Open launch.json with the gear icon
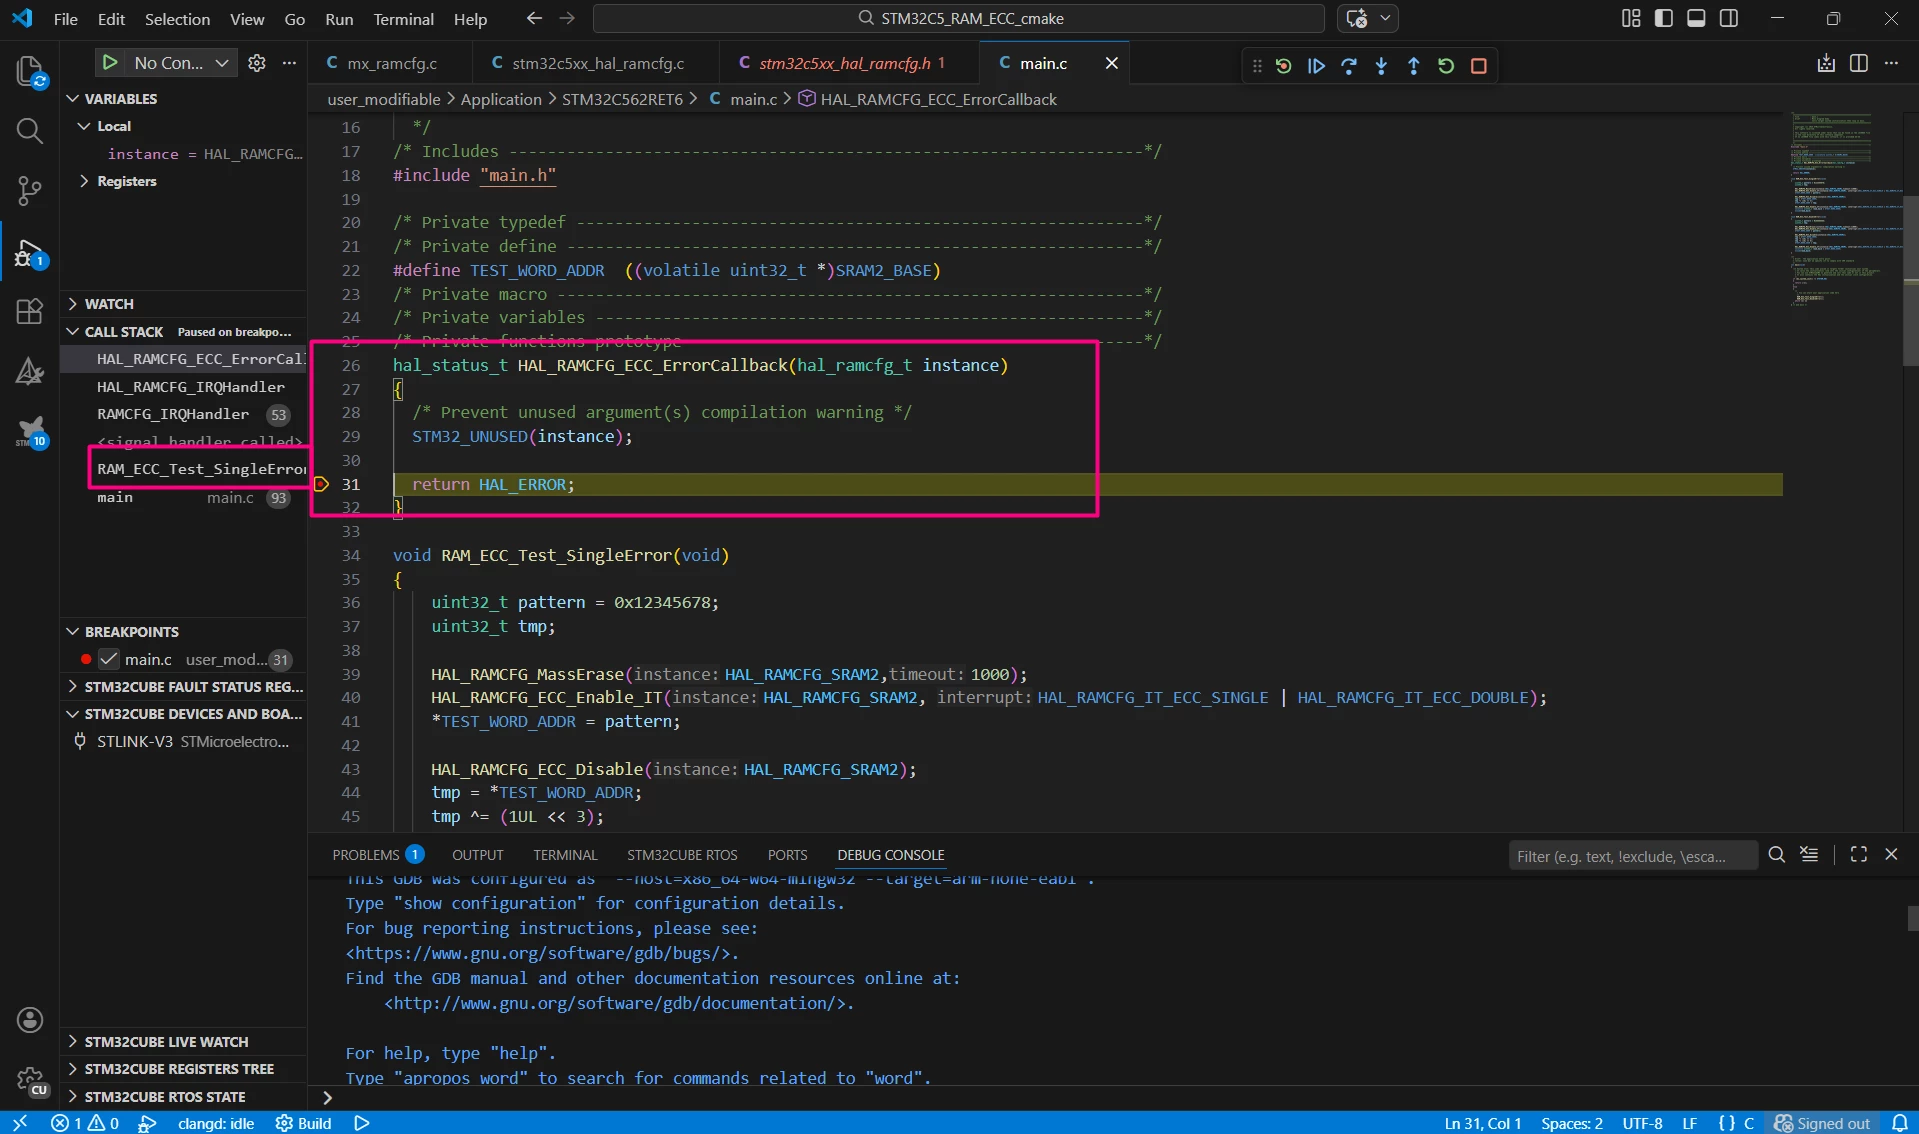The width and height of the screenshot is (1919, 1134). [257, 63]
